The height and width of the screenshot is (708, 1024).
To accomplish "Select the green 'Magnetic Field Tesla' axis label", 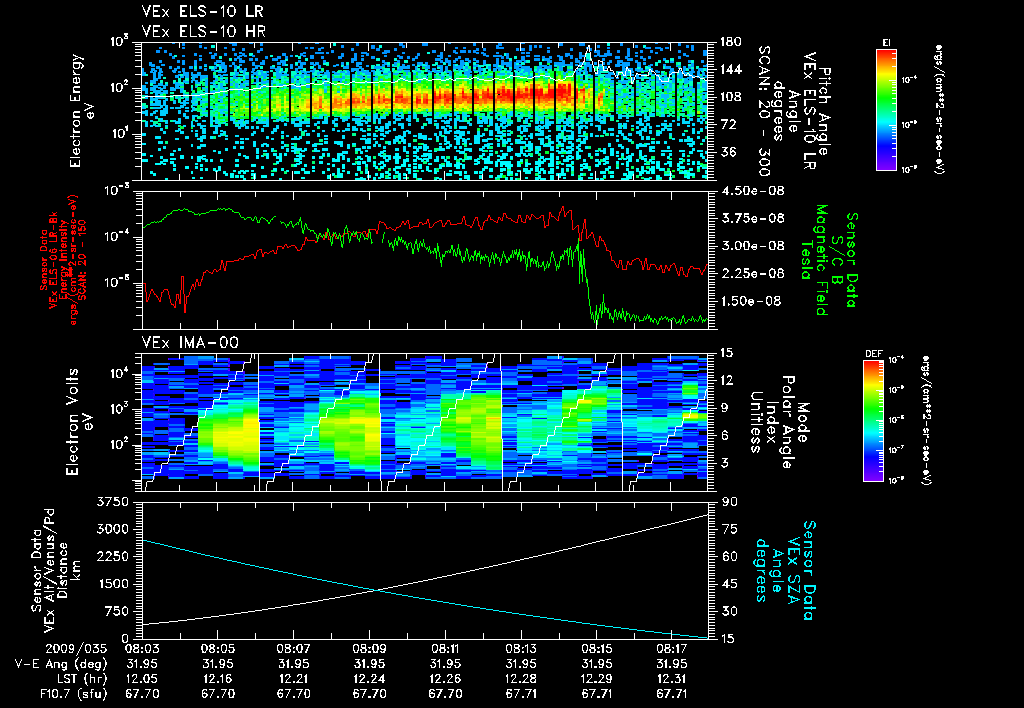I will coord(814,260).
